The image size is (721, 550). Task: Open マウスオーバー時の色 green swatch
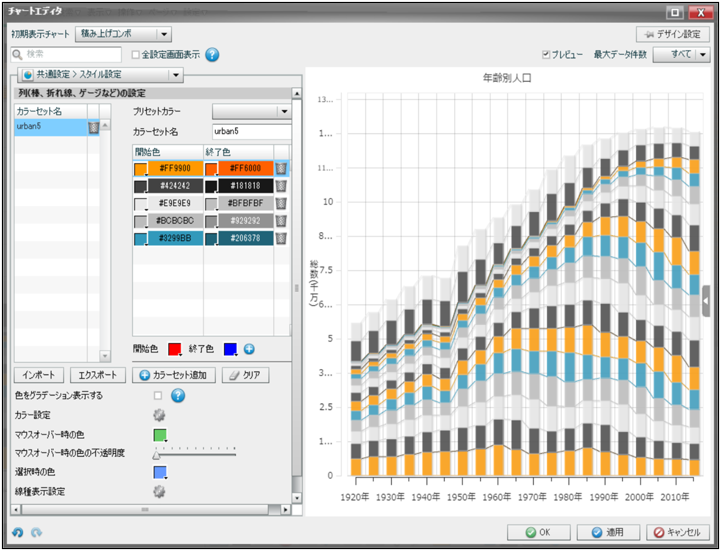(159, 434)
